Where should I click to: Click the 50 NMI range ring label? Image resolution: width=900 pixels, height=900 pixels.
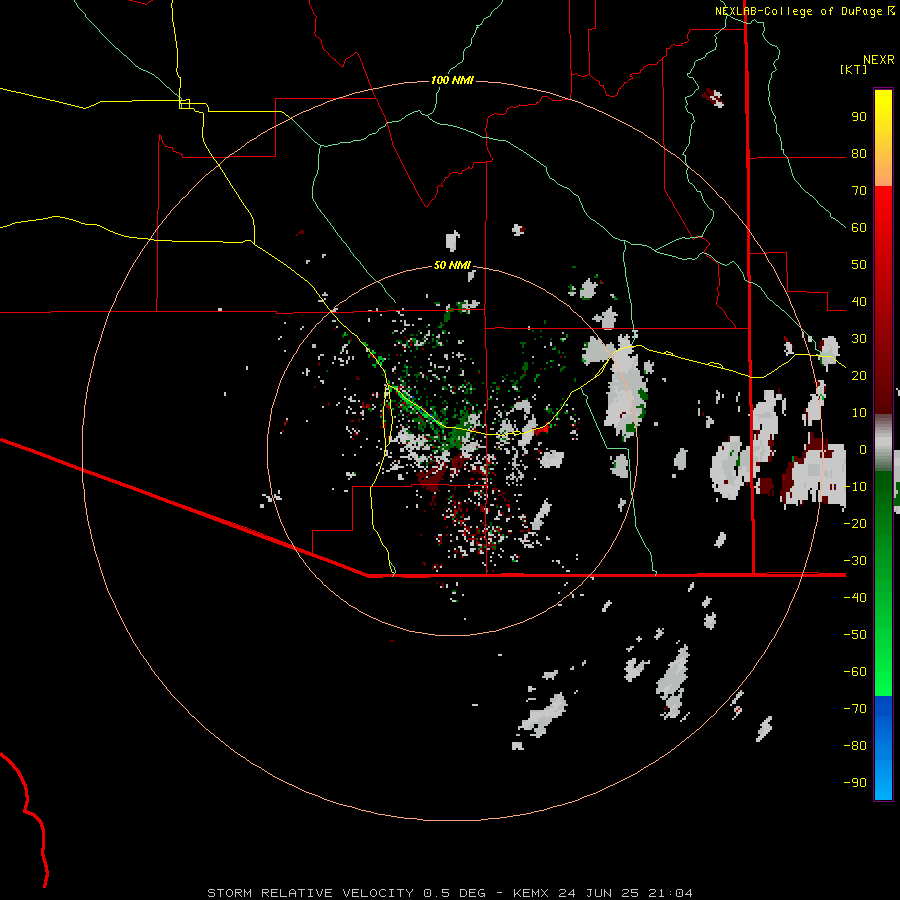click(x=452, y=265)
